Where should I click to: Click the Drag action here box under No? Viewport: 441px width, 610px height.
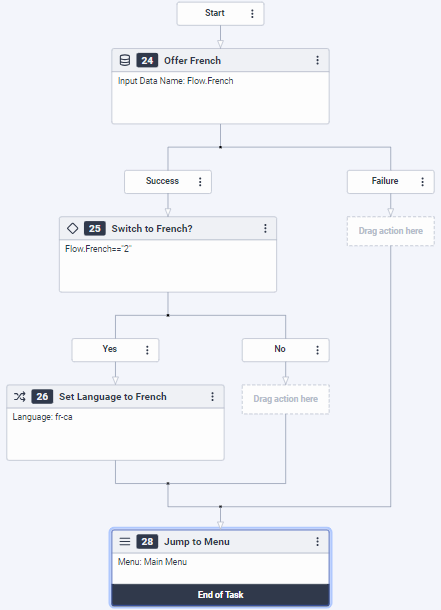285,399
